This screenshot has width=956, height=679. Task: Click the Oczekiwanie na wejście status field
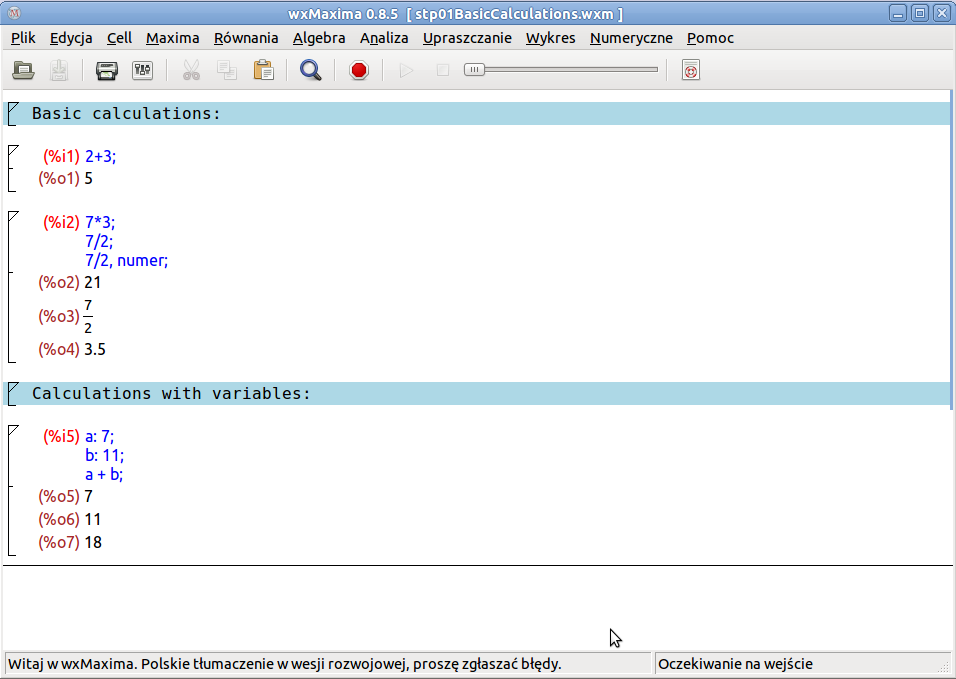pyautogui.click(x=801, y=664)
